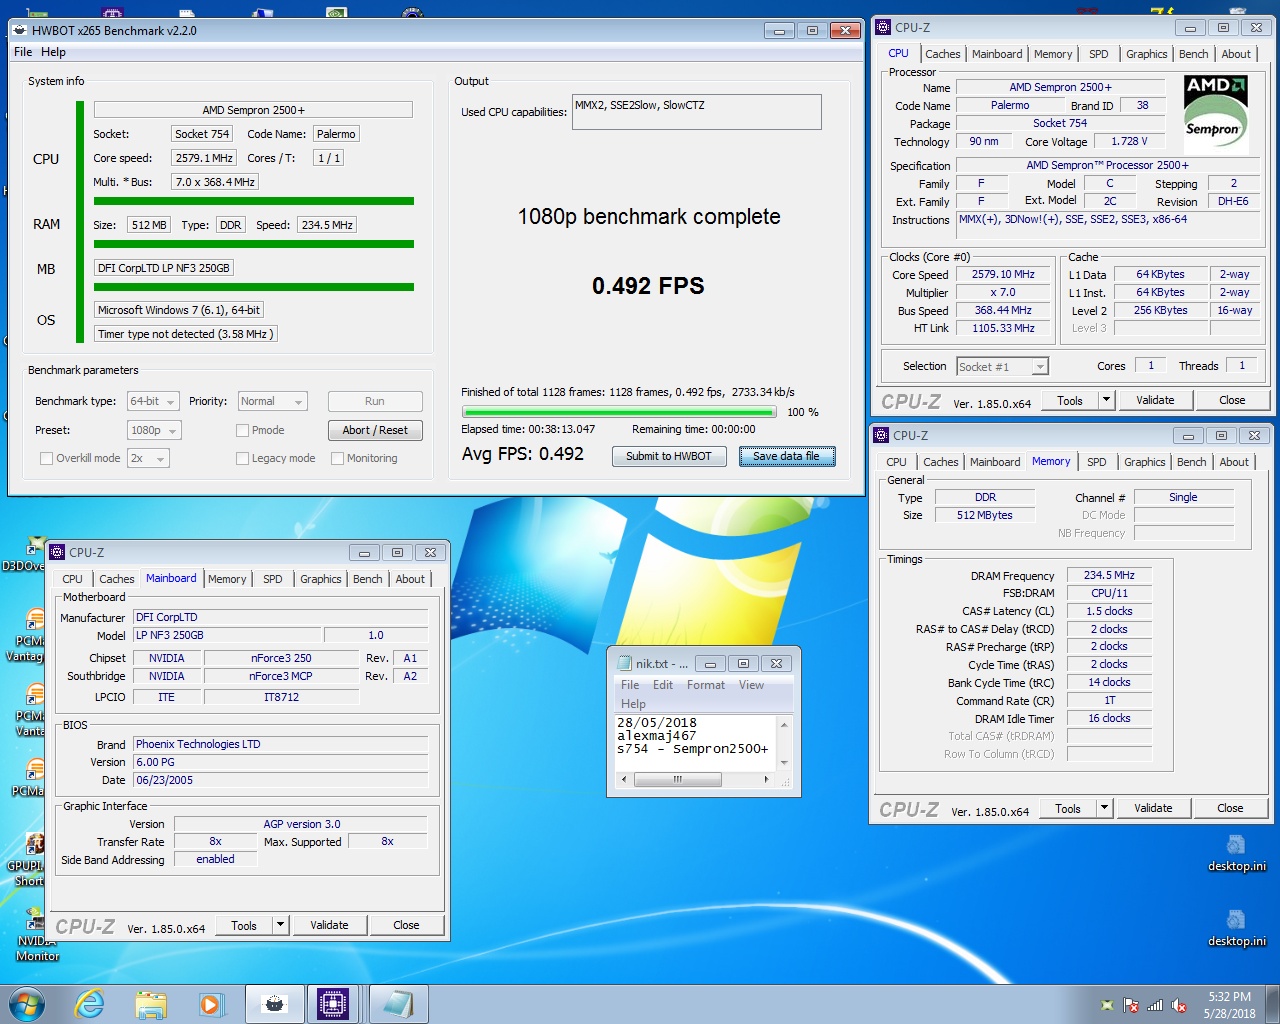Click the network signal tray icon
The height and width of the screenshot is (1024, 1280).
1155,1005
